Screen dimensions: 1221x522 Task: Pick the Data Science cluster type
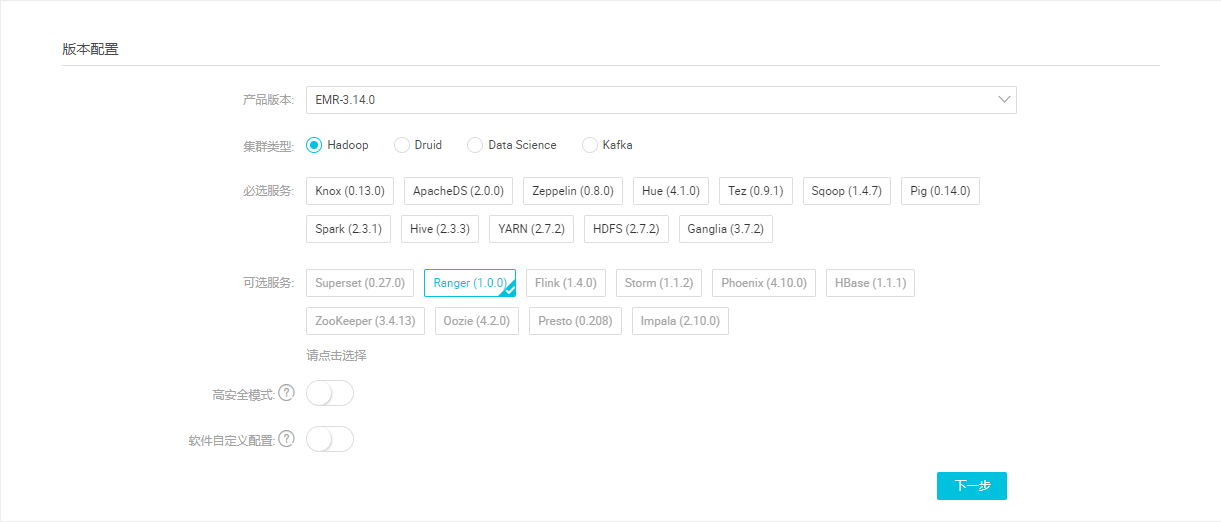pyautogui.click(x=475, y=145)
